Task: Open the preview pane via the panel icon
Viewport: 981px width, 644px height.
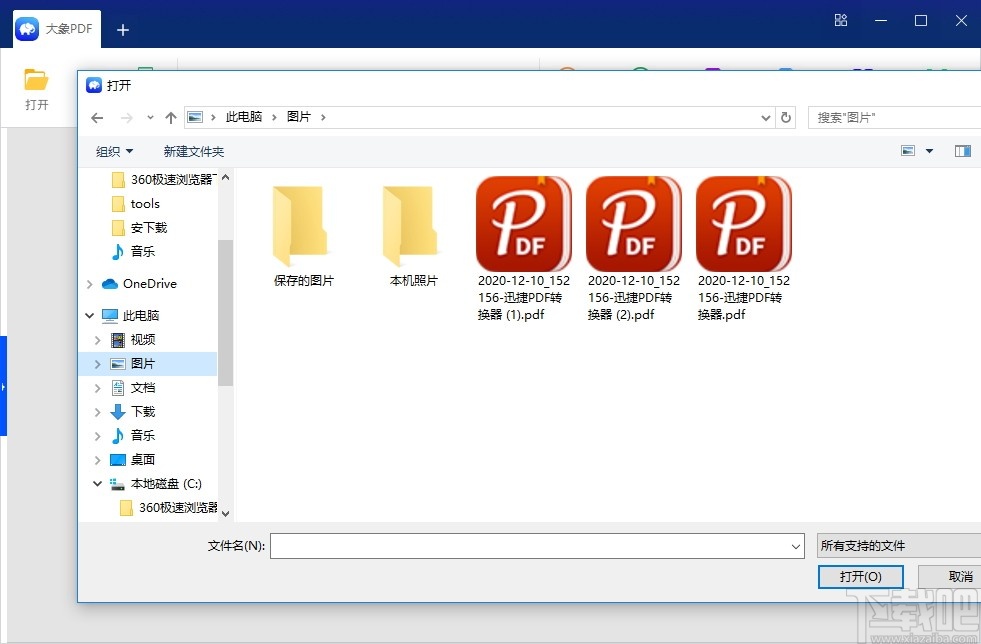Action: (x=963, y=150)
